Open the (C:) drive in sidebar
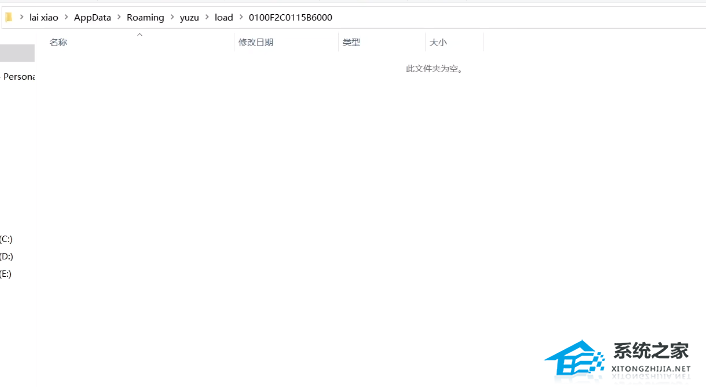This screenshot has width=706, height=387. [x=6, y=239]
